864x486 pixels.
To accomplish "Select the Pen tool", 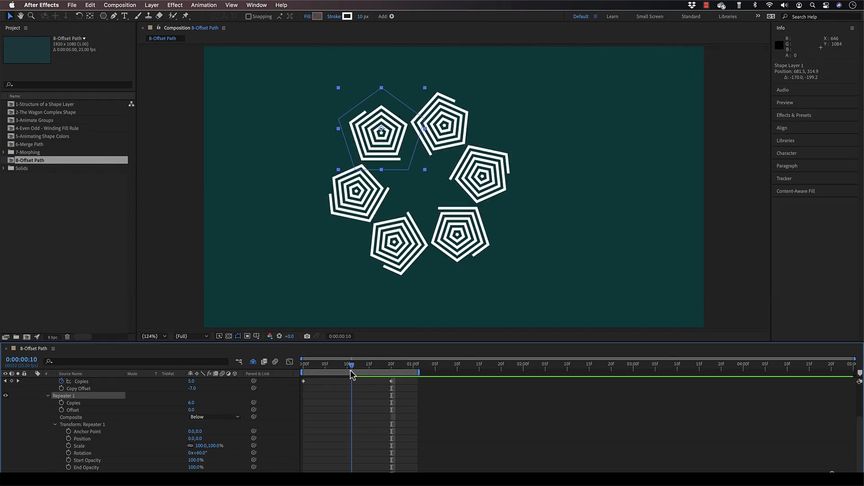I will (x=113, y=16).
